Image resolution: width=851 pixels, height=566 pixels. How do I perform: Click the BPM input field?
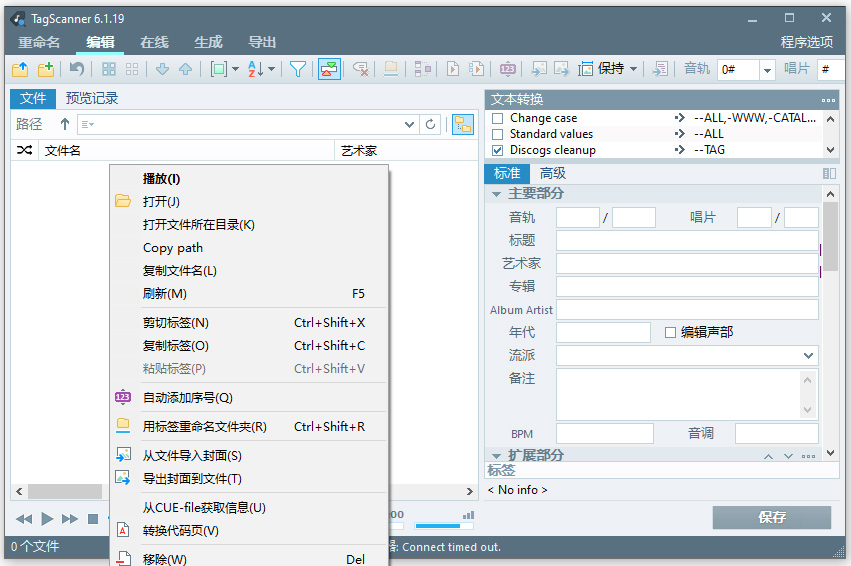pos(605,434)
